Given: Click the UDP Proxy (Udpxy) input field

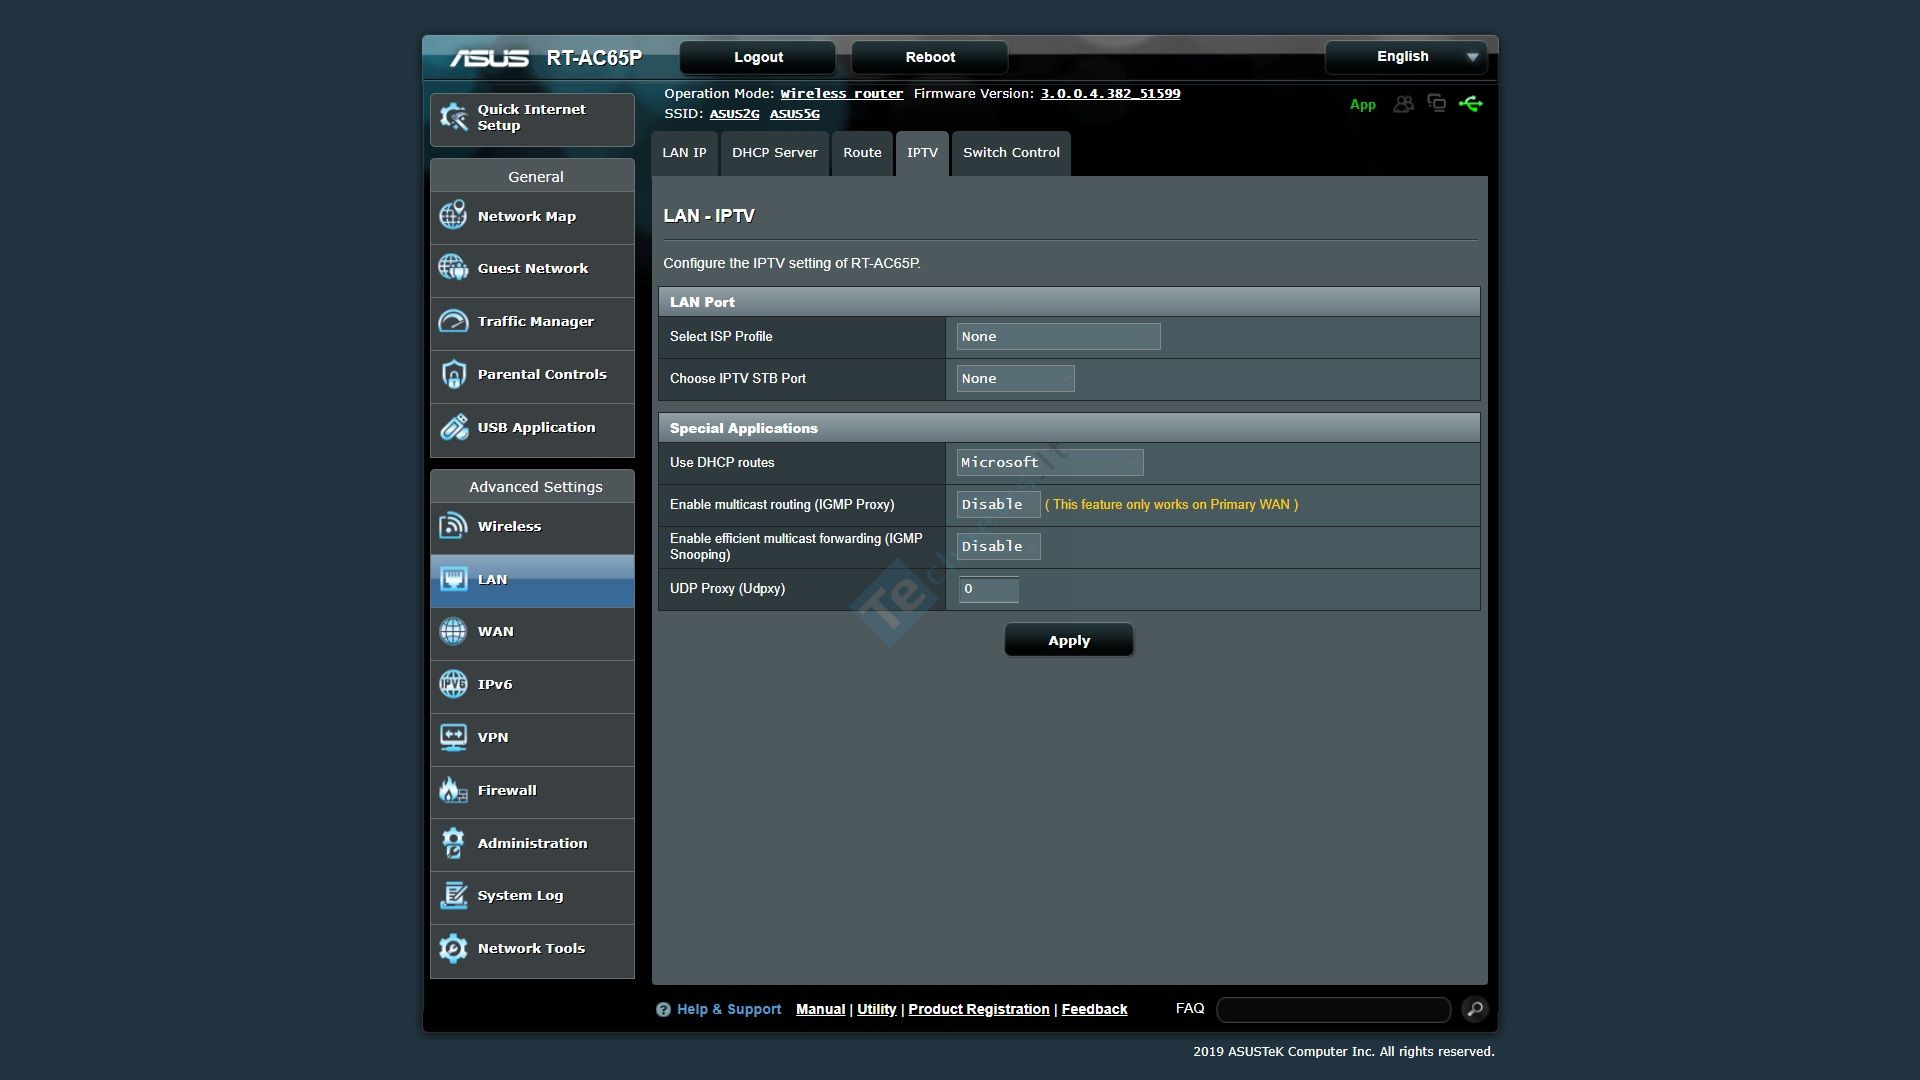Looking at the screenshot, I should point(988,589).
